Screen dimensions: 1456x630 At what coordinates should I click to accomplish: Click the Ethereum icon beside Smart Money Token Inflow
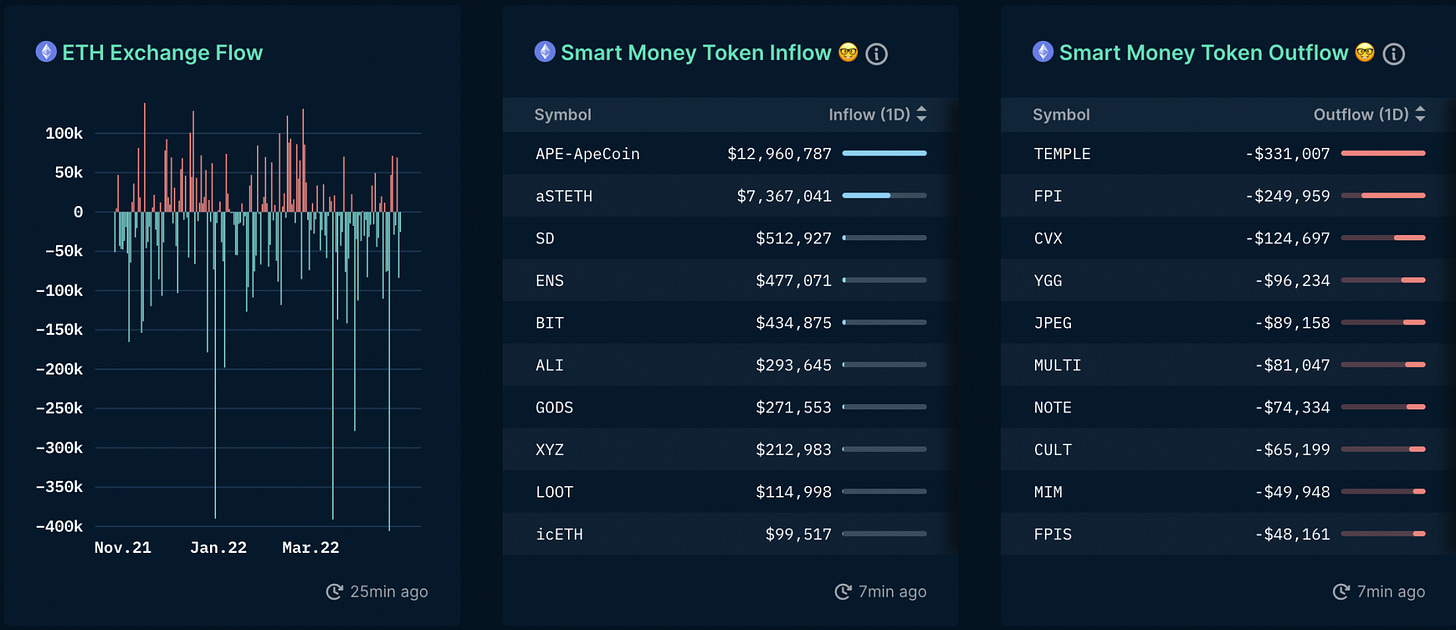(545, 52)
